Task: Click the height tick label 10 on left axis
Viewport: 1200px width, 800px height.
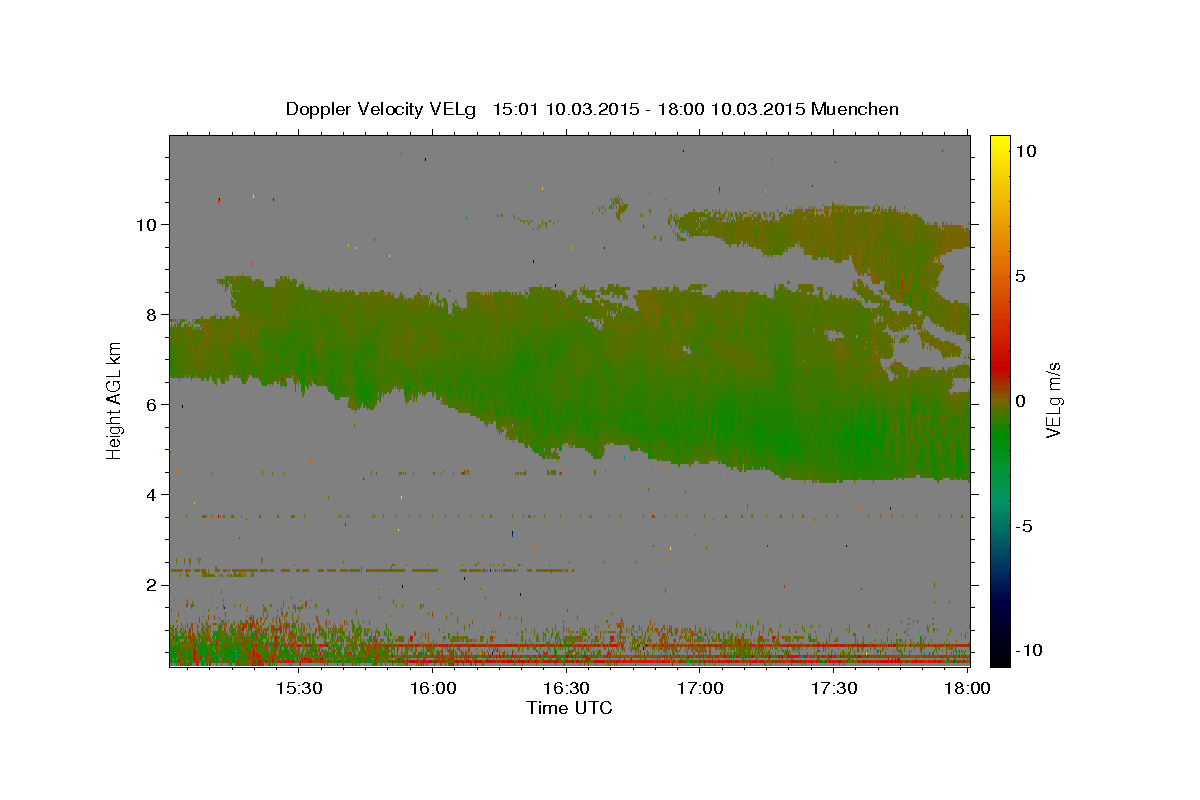Action: (147, 225)
